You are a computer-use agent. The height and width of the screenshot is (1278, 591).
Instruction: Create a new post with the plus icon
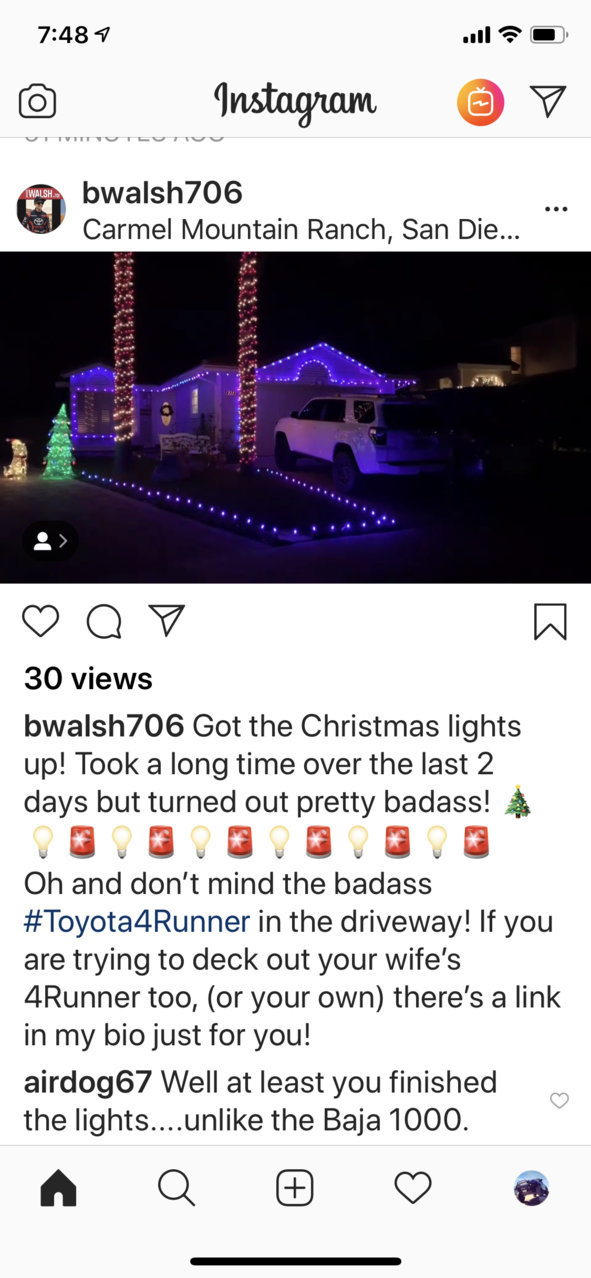pyautogui.click(x=294, y=1188)
